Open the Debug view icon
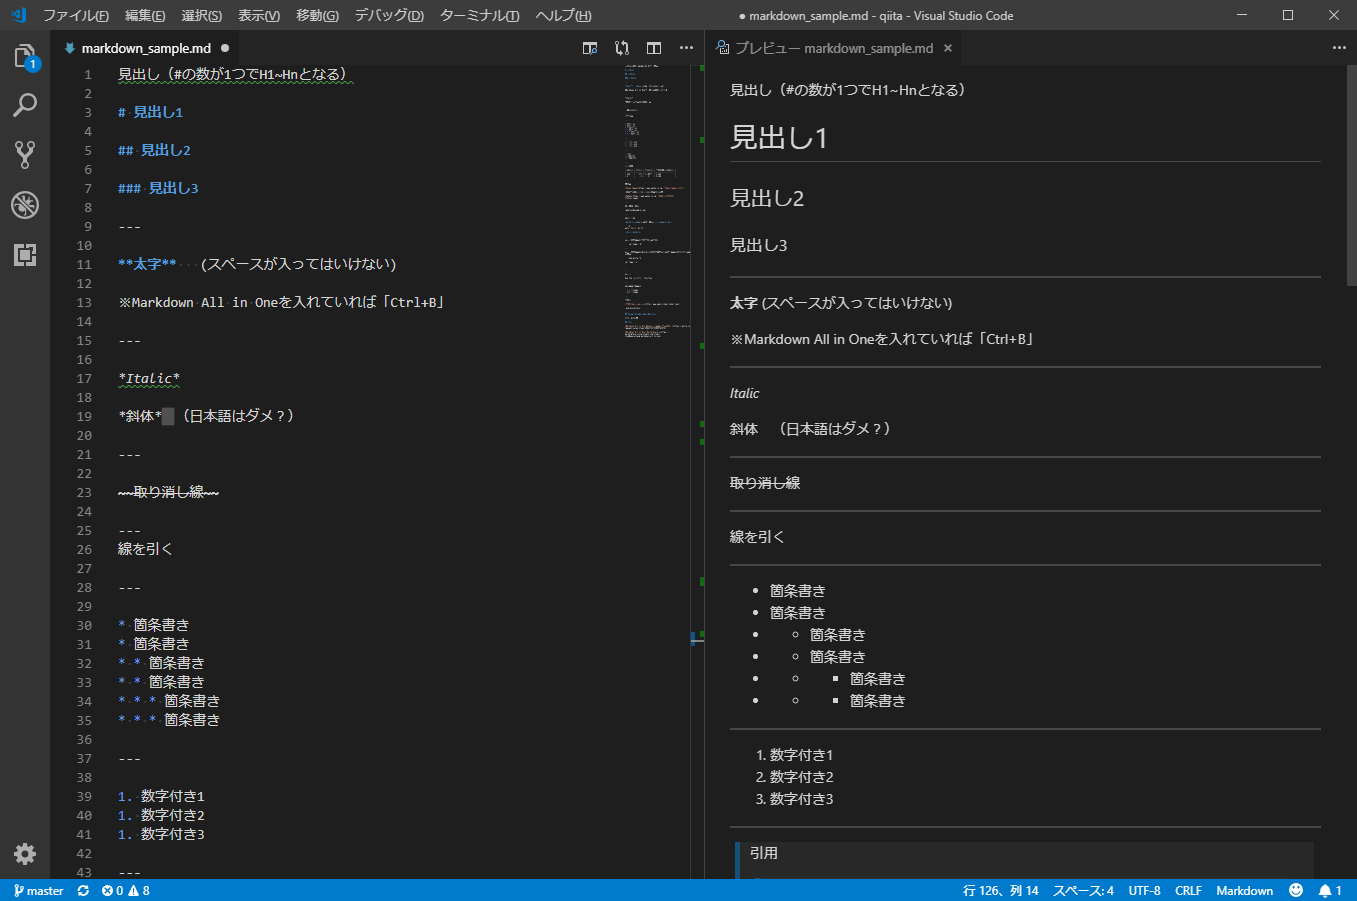This screenshot has height=901, width=1357. pos(25,205)
